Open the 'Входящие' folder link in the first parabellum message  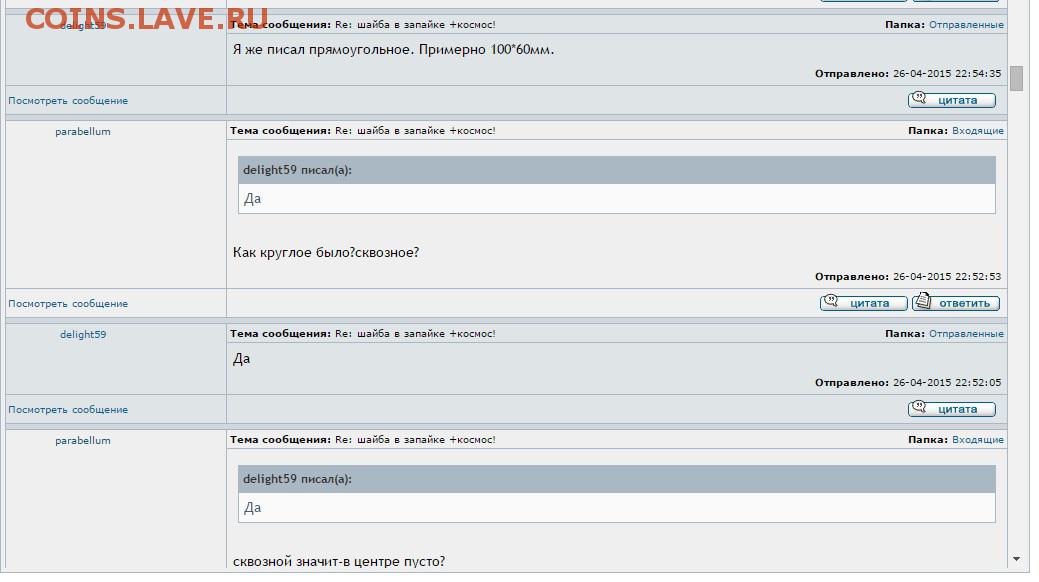coord(978,131)
